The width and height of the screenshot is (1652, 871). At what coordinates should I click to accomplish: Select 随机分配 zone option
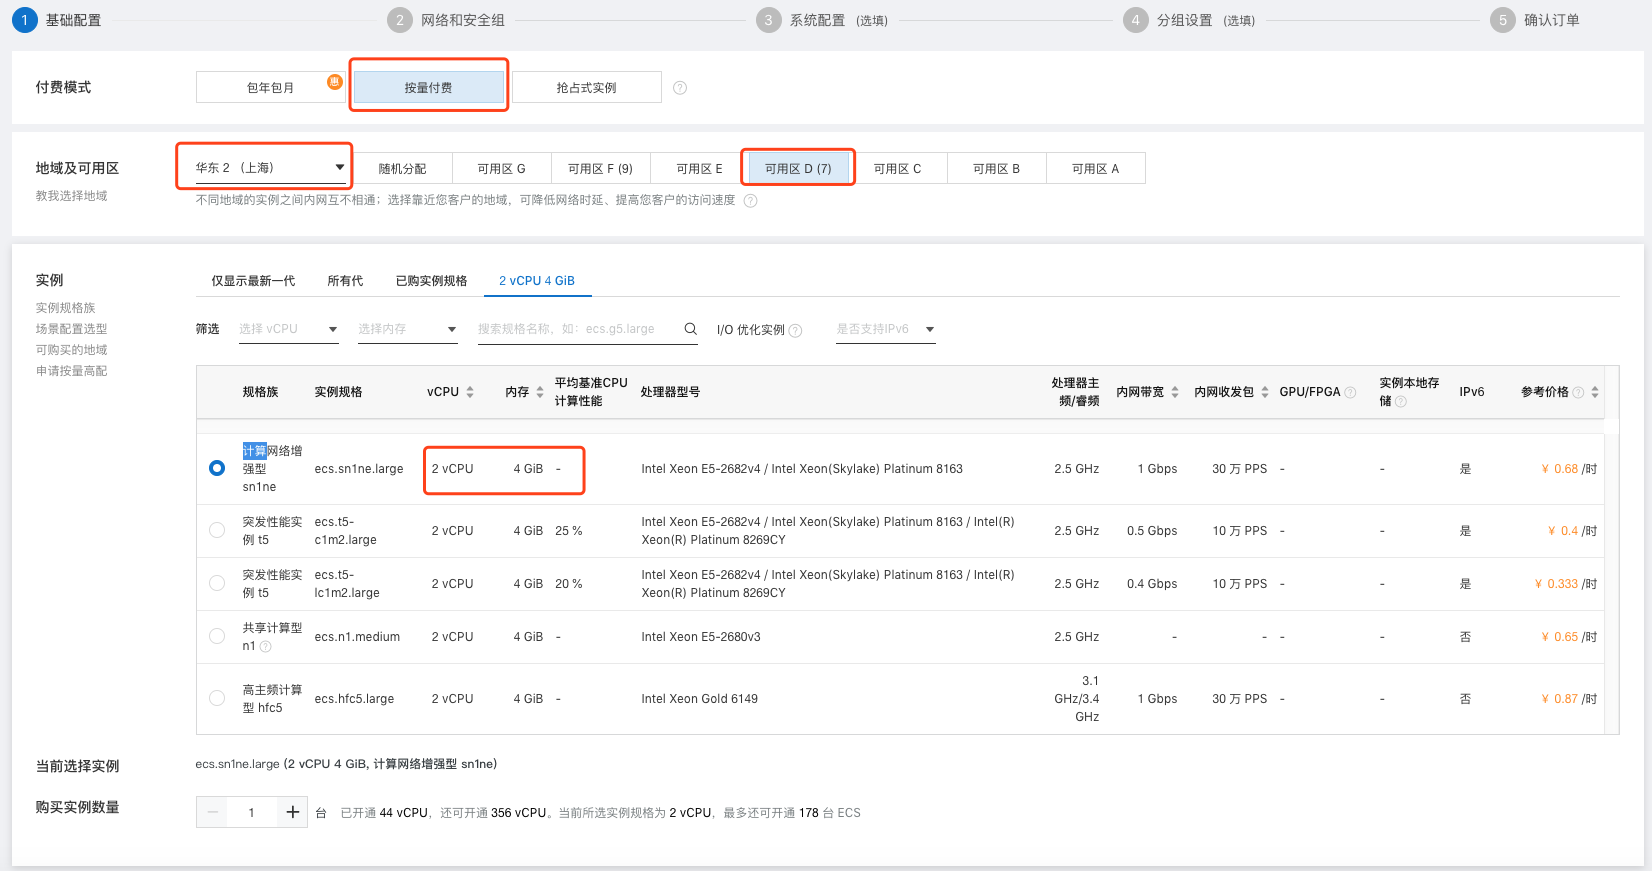[x=402, y=168]
